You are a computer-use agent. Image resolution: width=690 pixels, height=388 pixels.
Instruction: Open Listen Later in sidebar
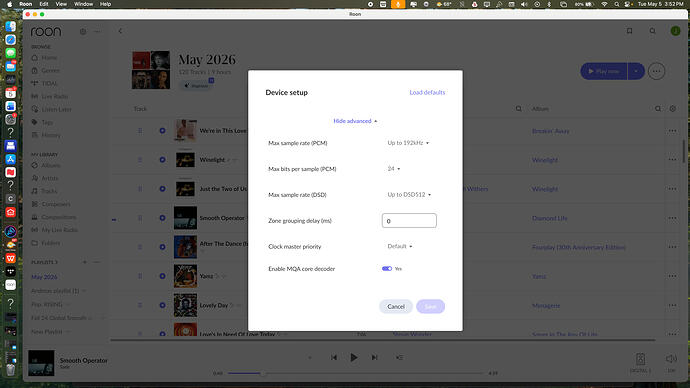click(x=56, y=109)
